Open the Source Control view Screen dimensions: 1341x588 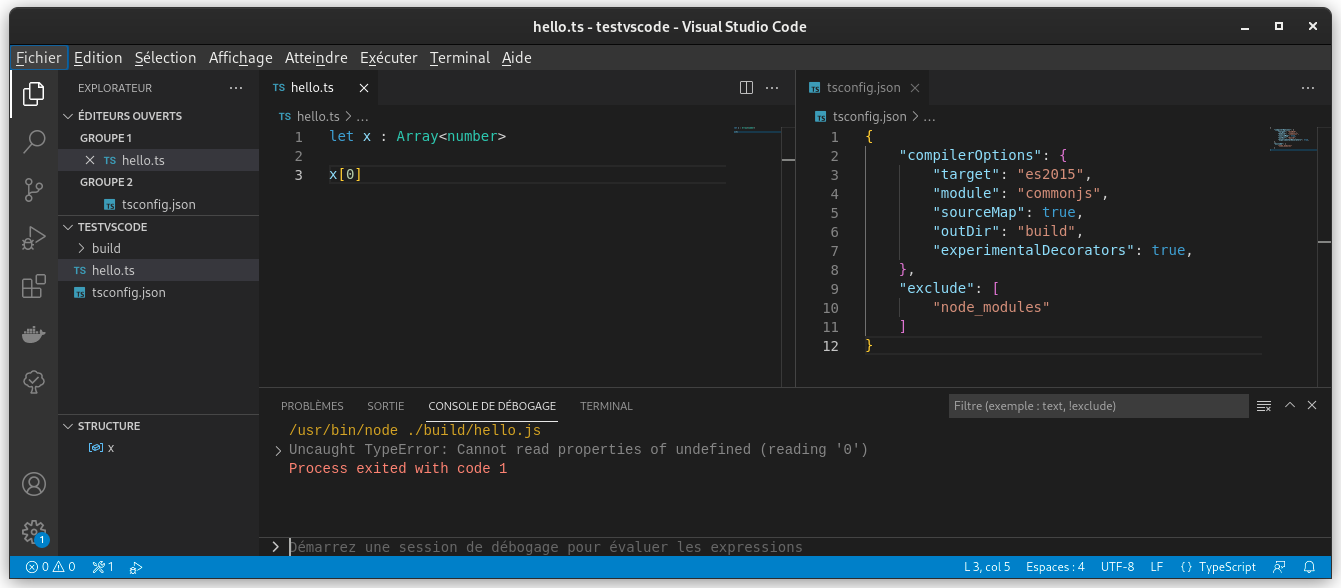tap(34, 189)
